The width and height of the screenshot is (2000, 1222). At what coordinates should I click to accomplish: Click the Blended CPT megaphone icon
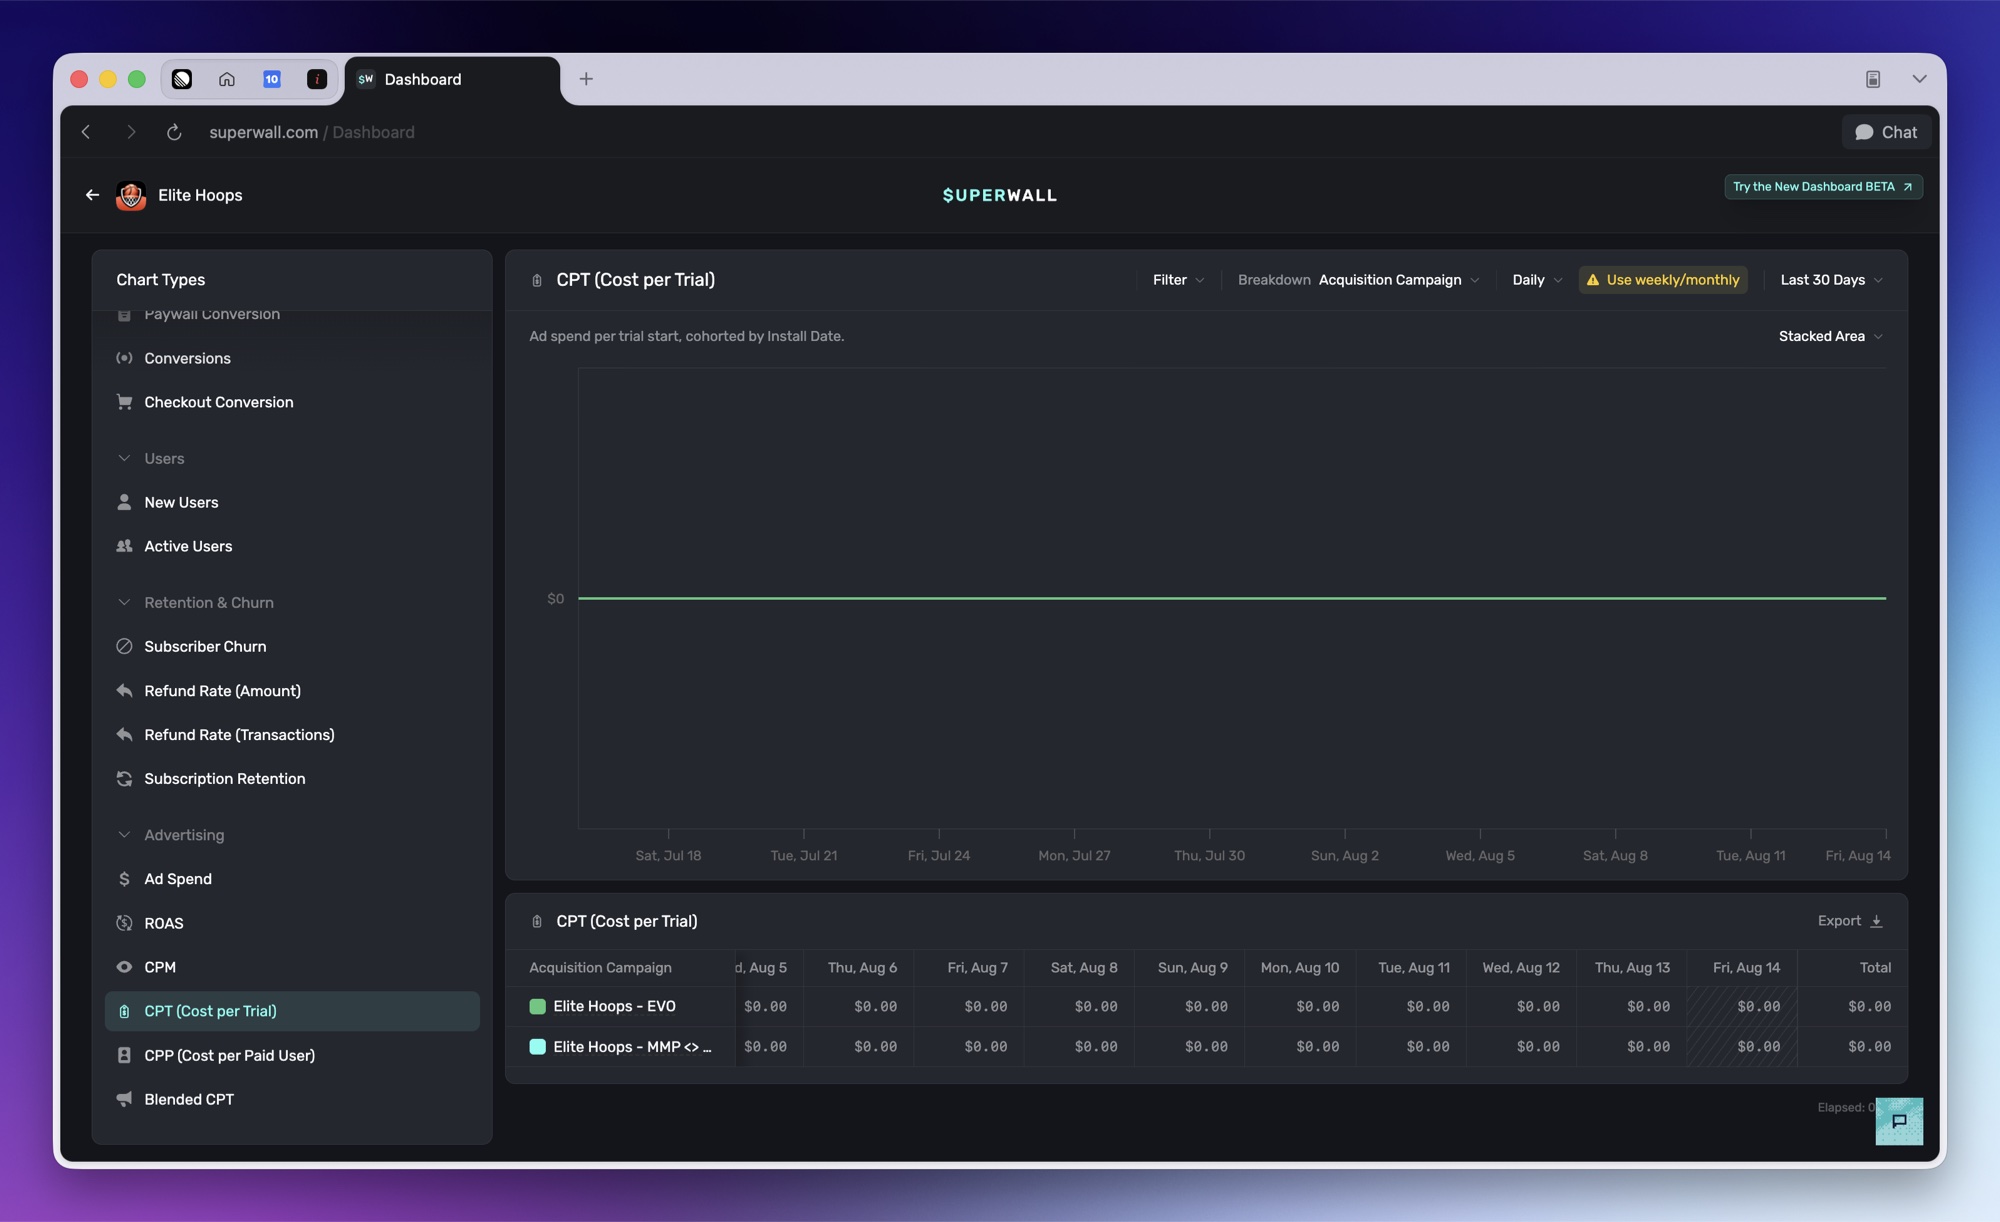click(x=124, y=1099)
